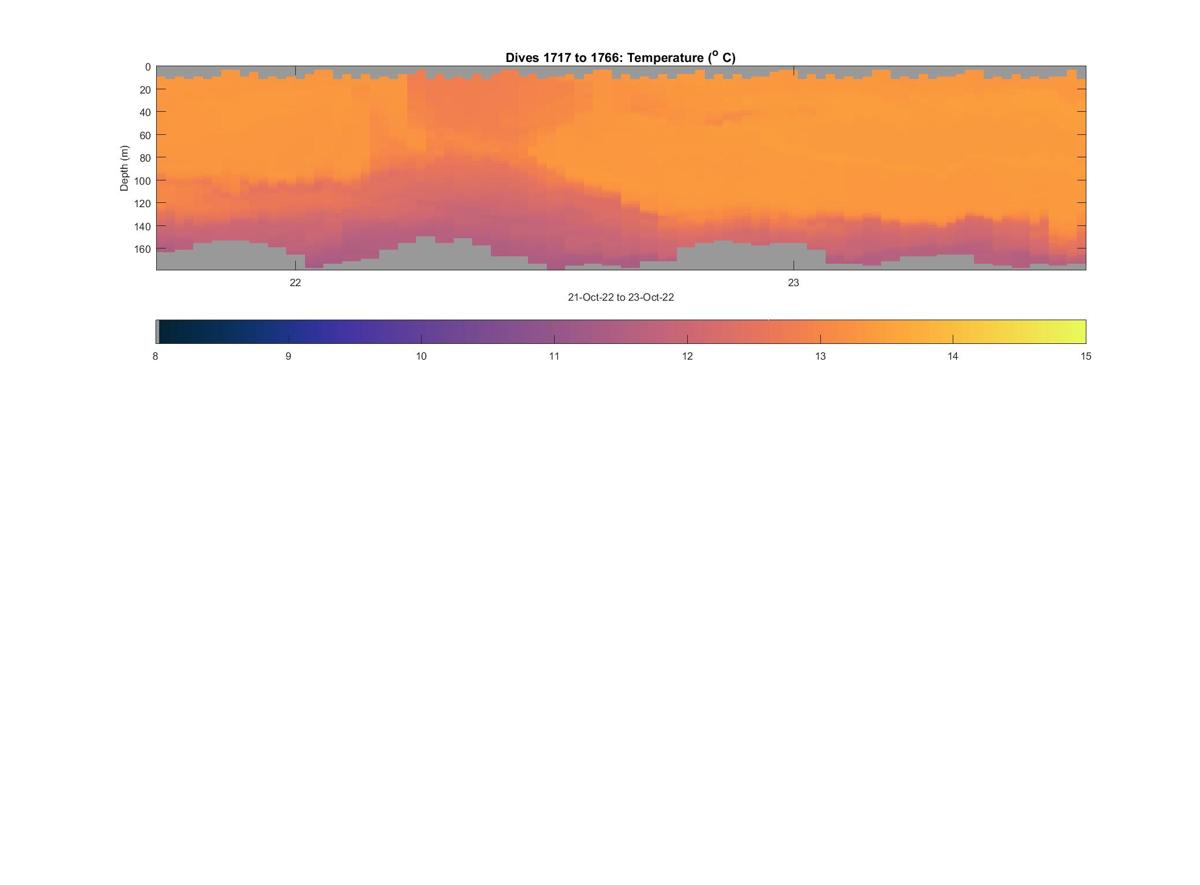
Task: Click colorbar tick label '12'
Action: tap(687, 356)
